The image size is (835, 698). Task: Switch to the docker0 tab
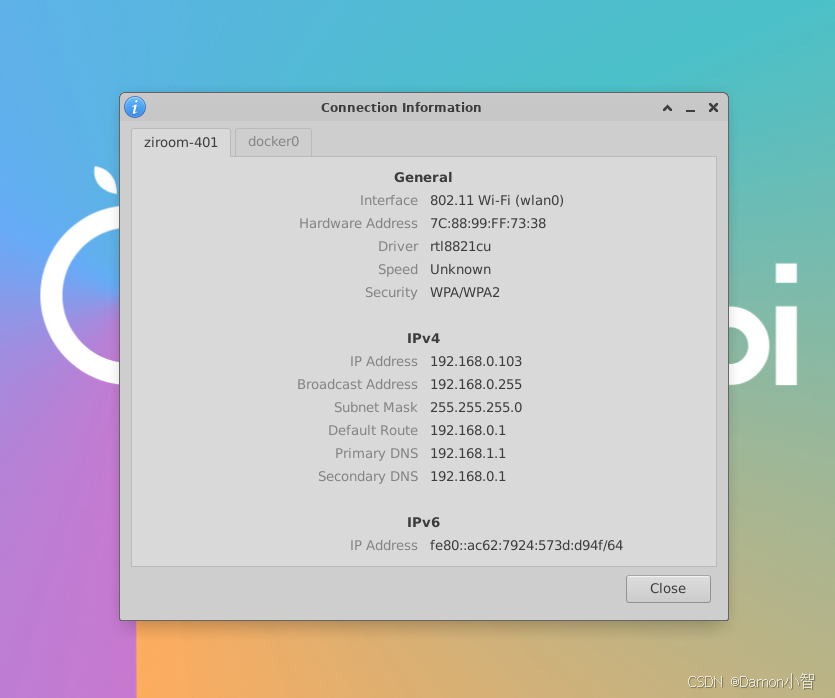pos(273,142)
